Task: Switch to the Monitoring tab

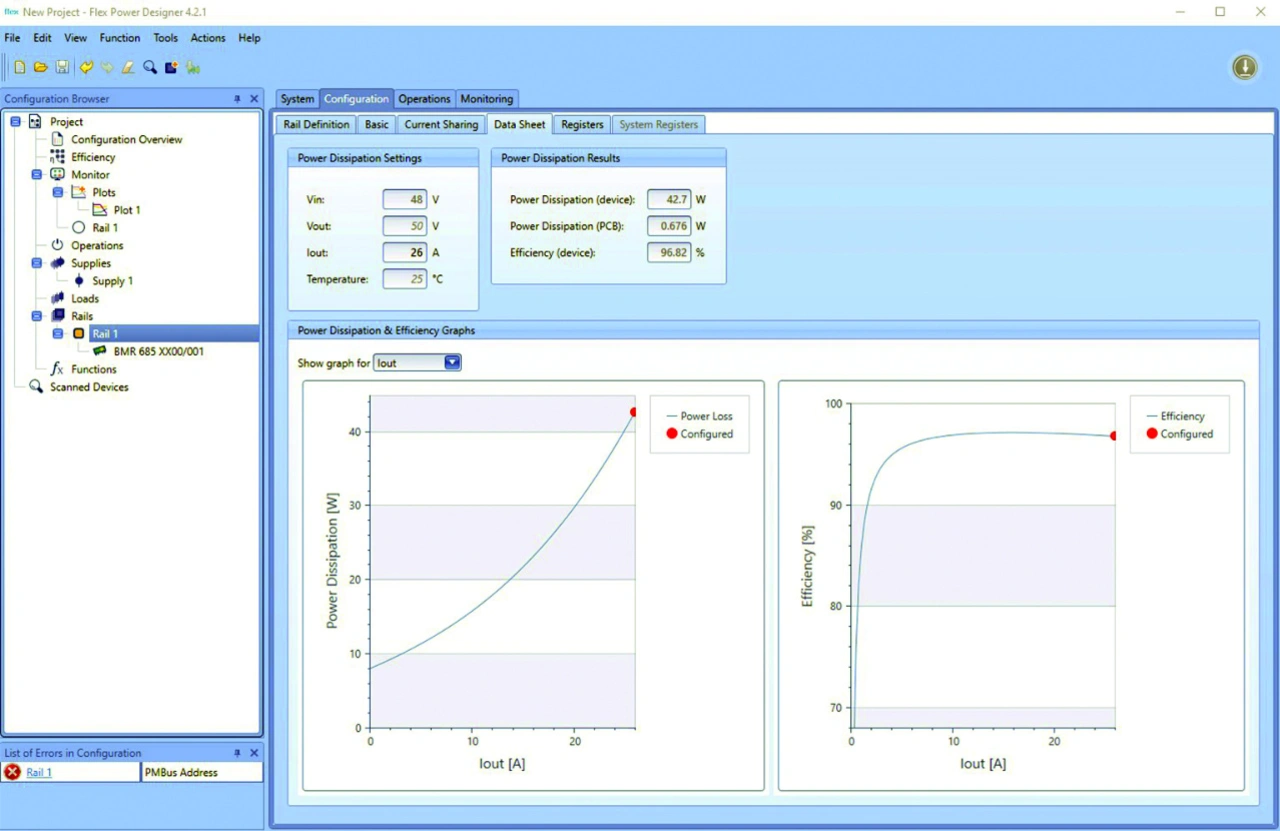Action: click(486, 99)
